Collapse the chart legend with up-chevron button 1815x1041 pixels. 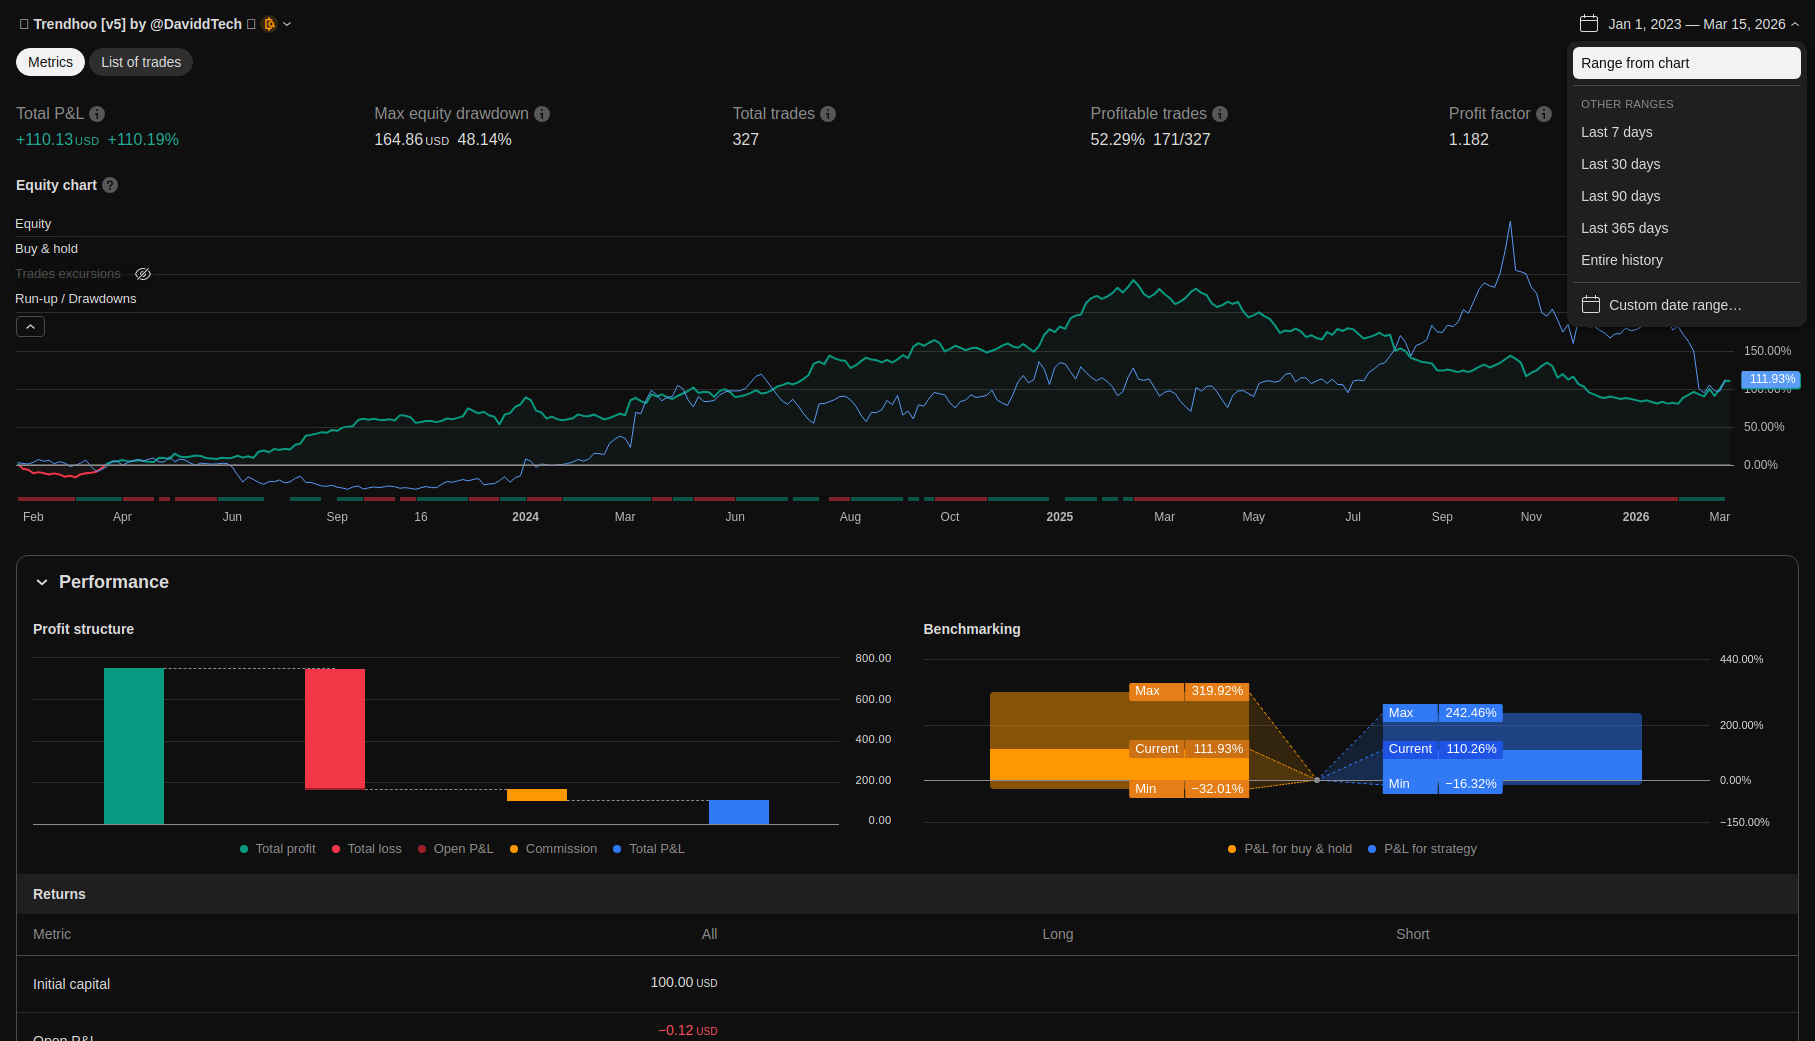point(30,327)
